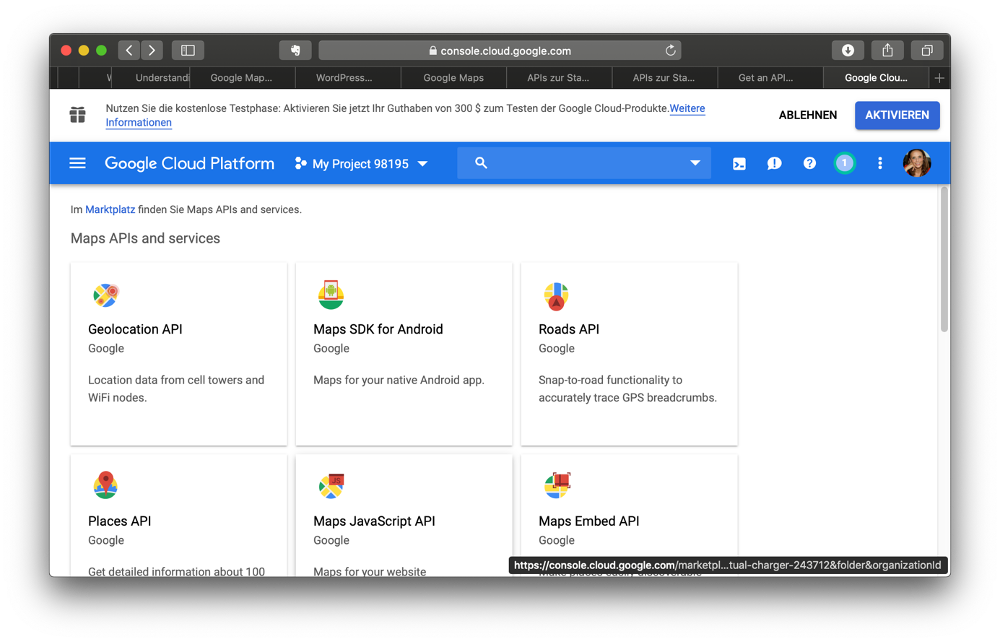Click the search magnifier icon
The image size is (1000, 642).
coord(481,163)
